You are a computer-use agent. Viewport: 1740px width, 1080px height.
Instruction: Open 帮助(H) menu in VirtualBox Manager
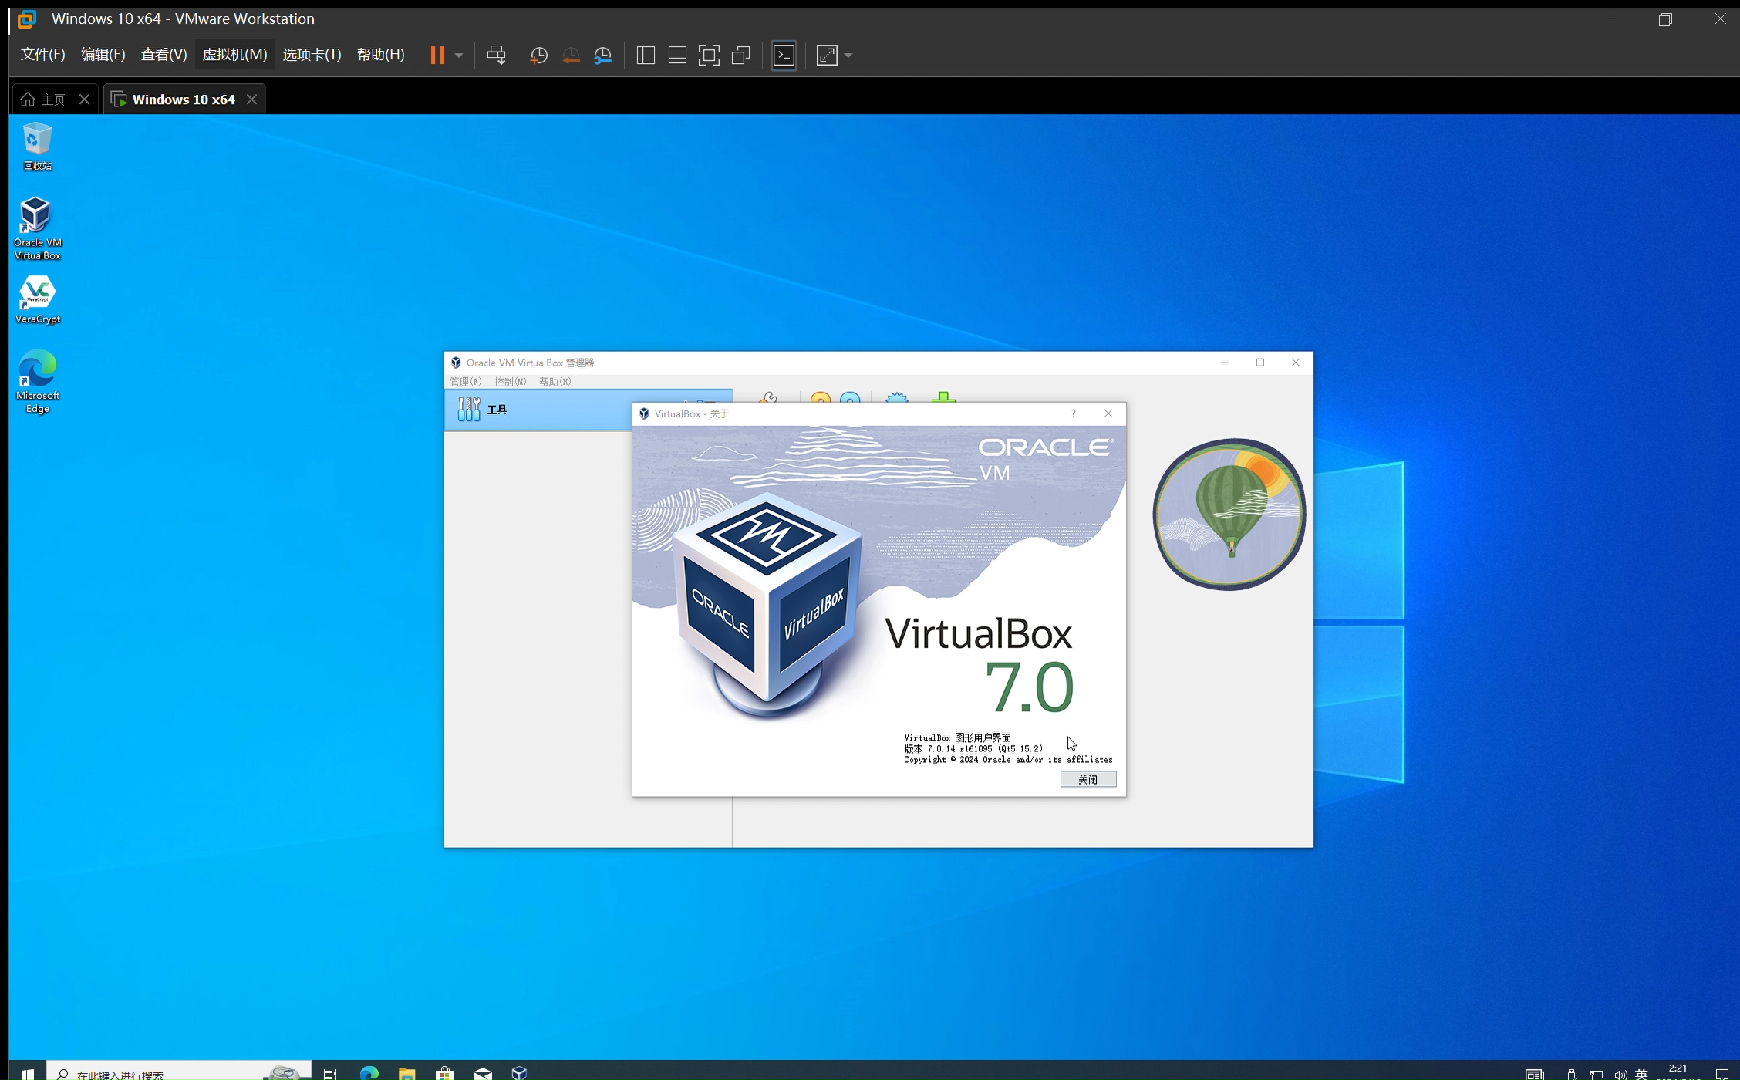click(555, 381)
